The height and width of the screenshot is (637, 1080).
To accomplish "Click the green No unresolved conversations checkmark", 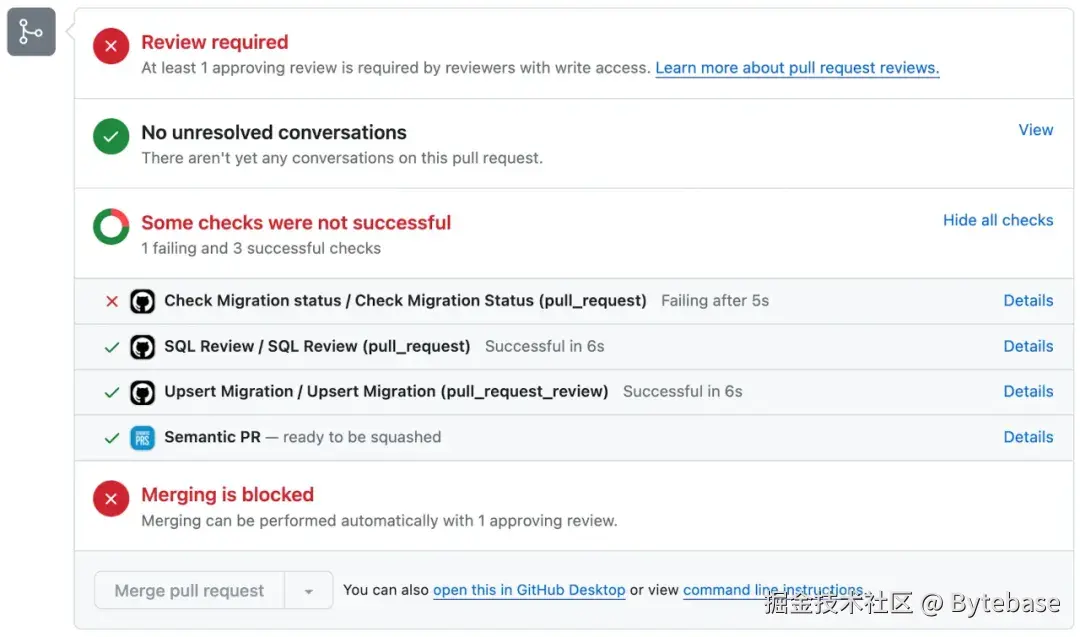I will 111,137.
